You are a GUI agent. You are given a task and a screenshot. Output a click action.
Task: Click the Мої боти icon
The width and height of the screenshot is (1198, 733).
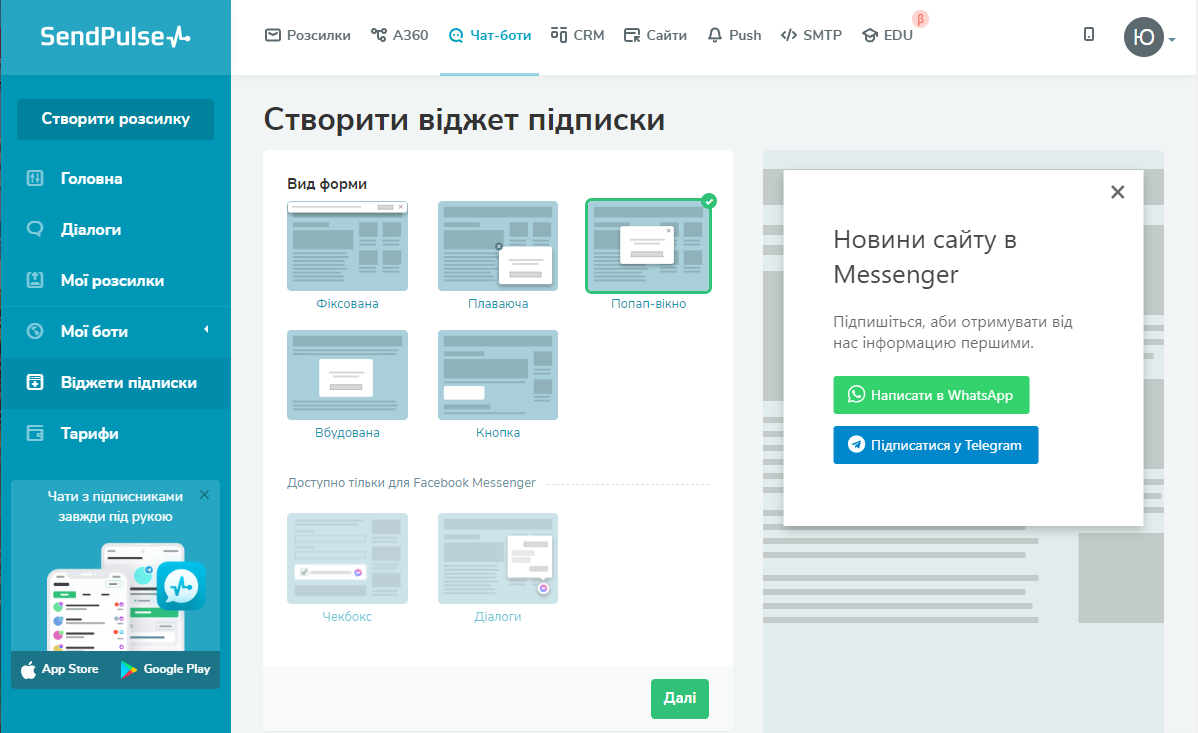[35, 332]
